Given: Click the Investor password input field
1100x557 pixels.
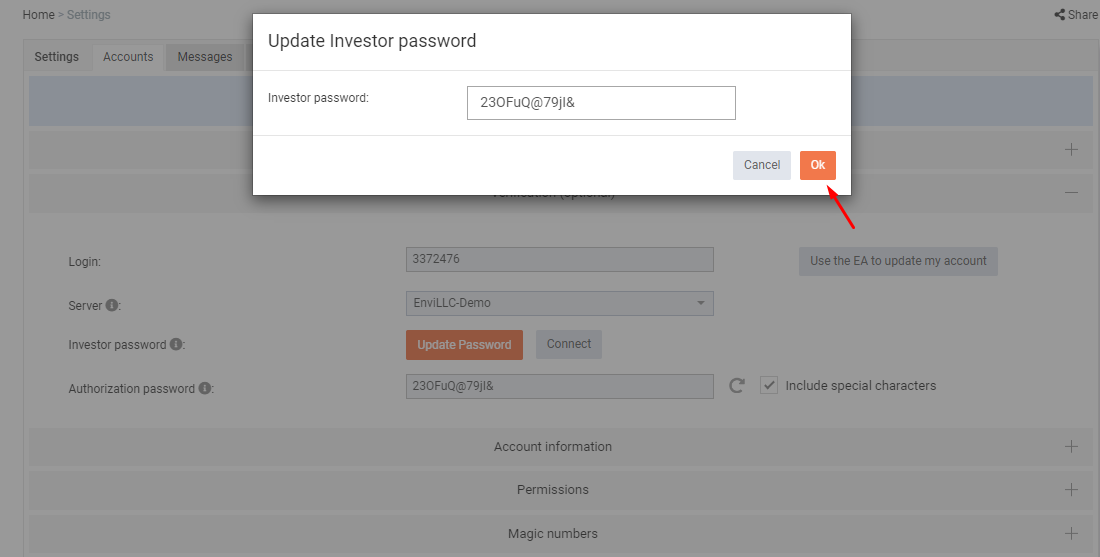Looking at the screenshot, I should [601, 102].
